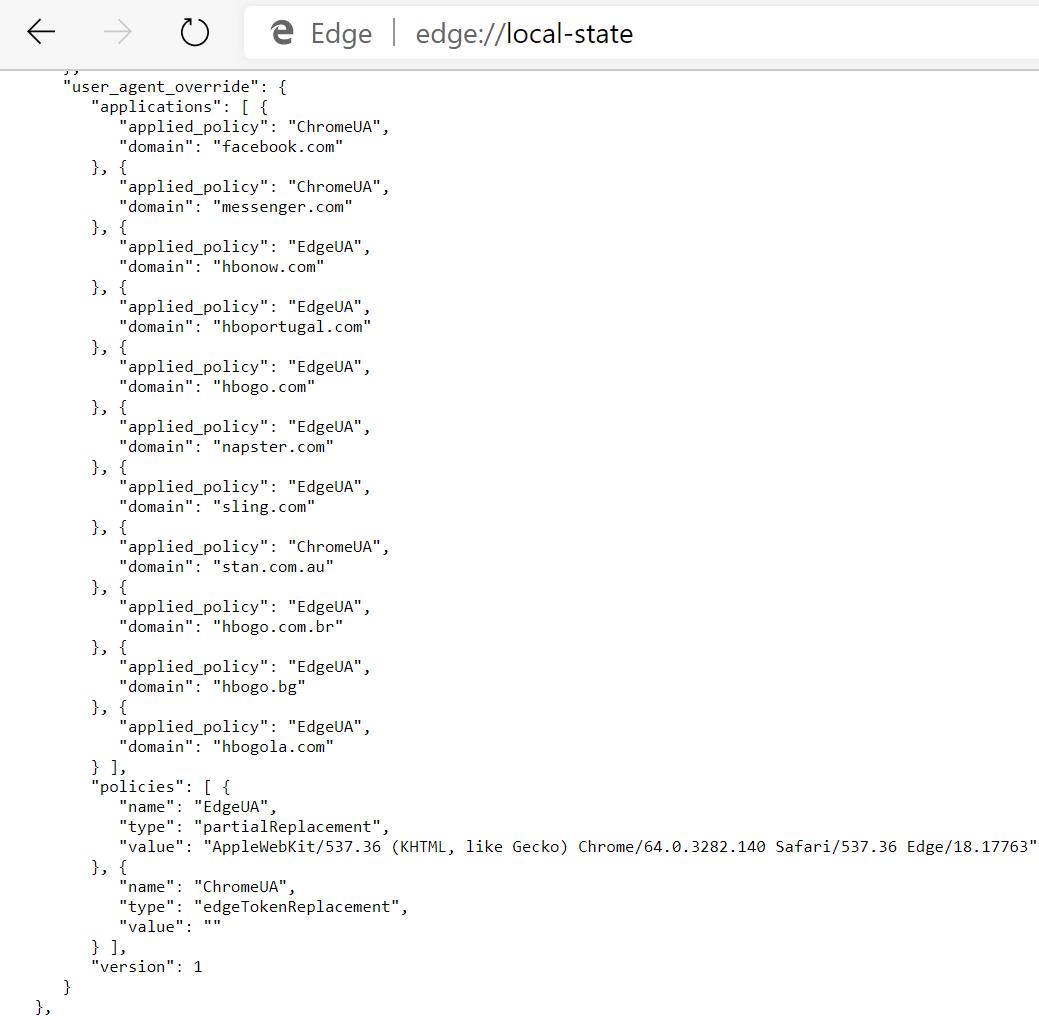Click the "user_agent_override" key text
This screenshot has height=1019, width=1039.
[x=161, y=87]
